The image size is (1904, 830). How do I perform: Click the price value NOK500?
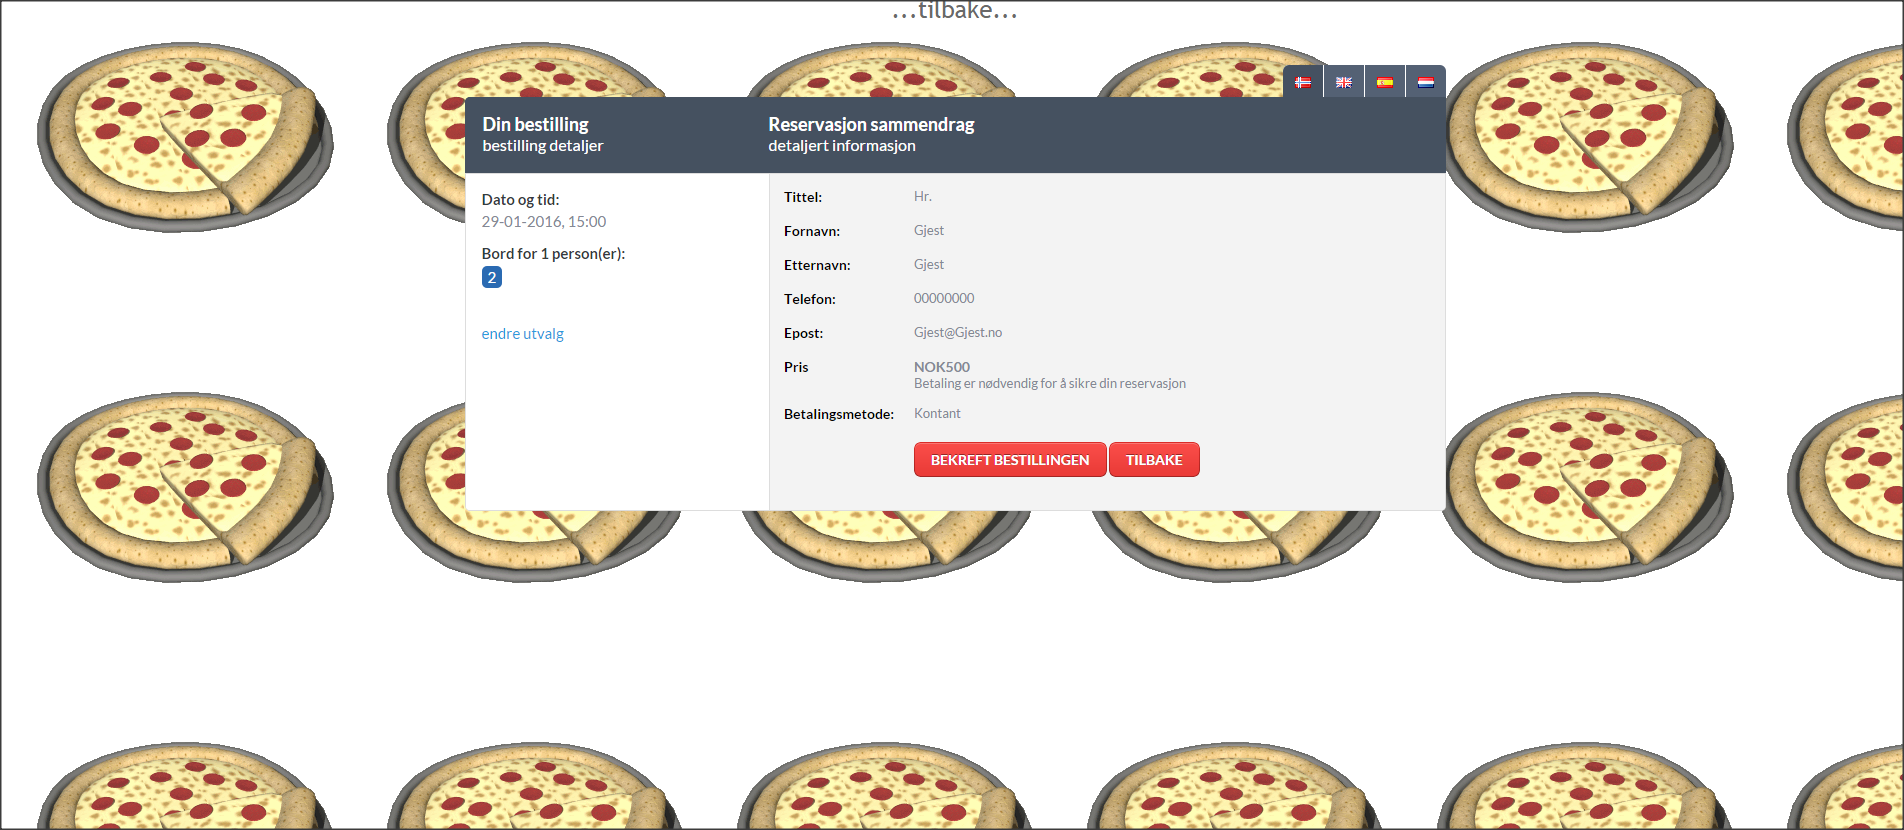(941, 367)
